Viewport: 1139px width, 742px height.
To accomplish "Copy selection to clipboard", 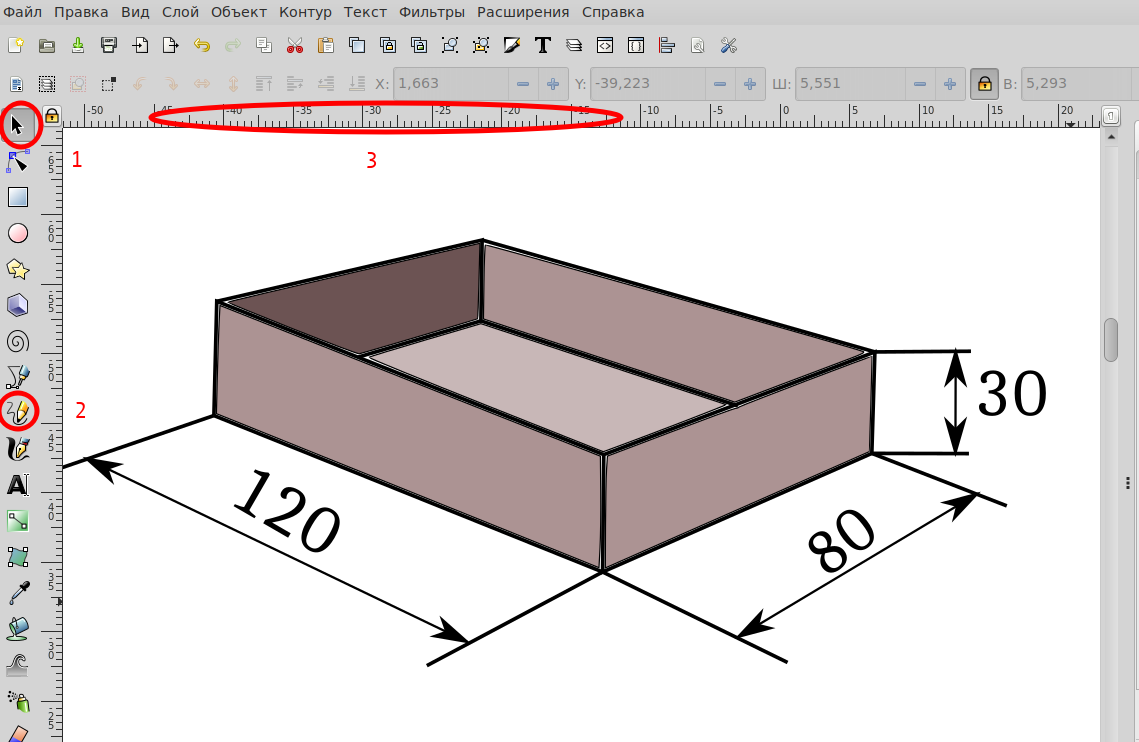I will click(264, 46).
